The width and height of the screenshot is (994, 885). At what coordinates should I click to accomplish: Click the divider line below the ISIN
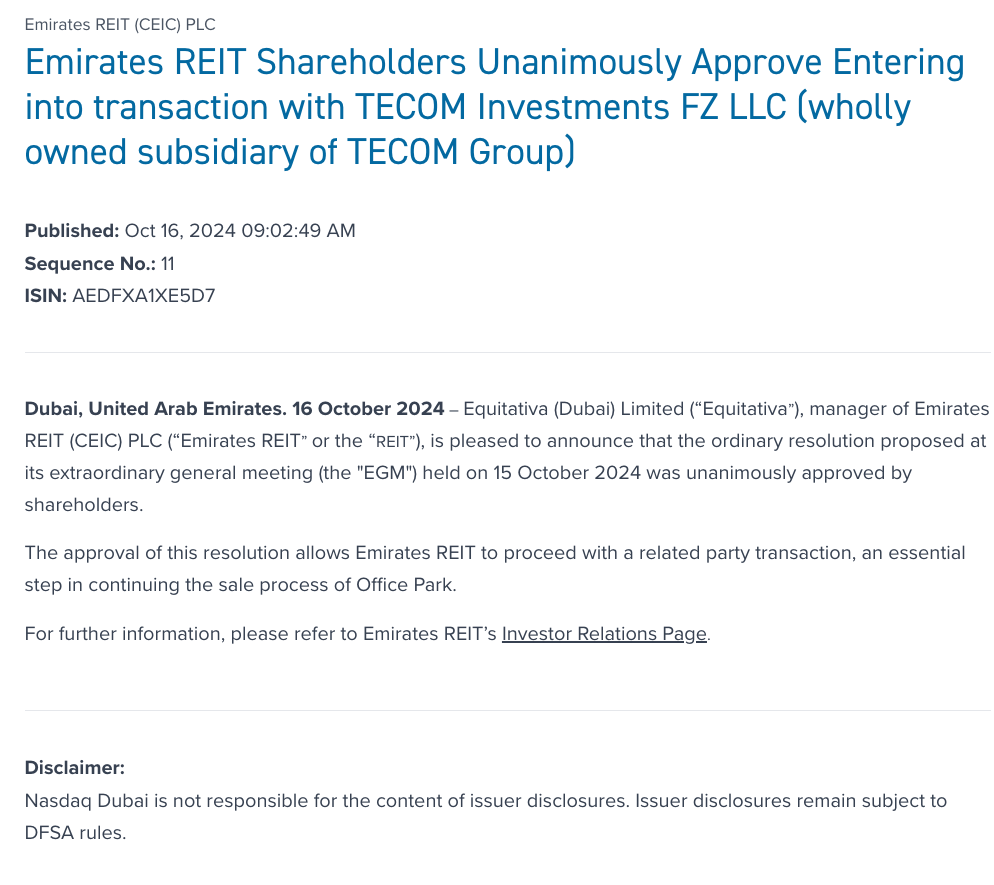click(x=507, y=352)
